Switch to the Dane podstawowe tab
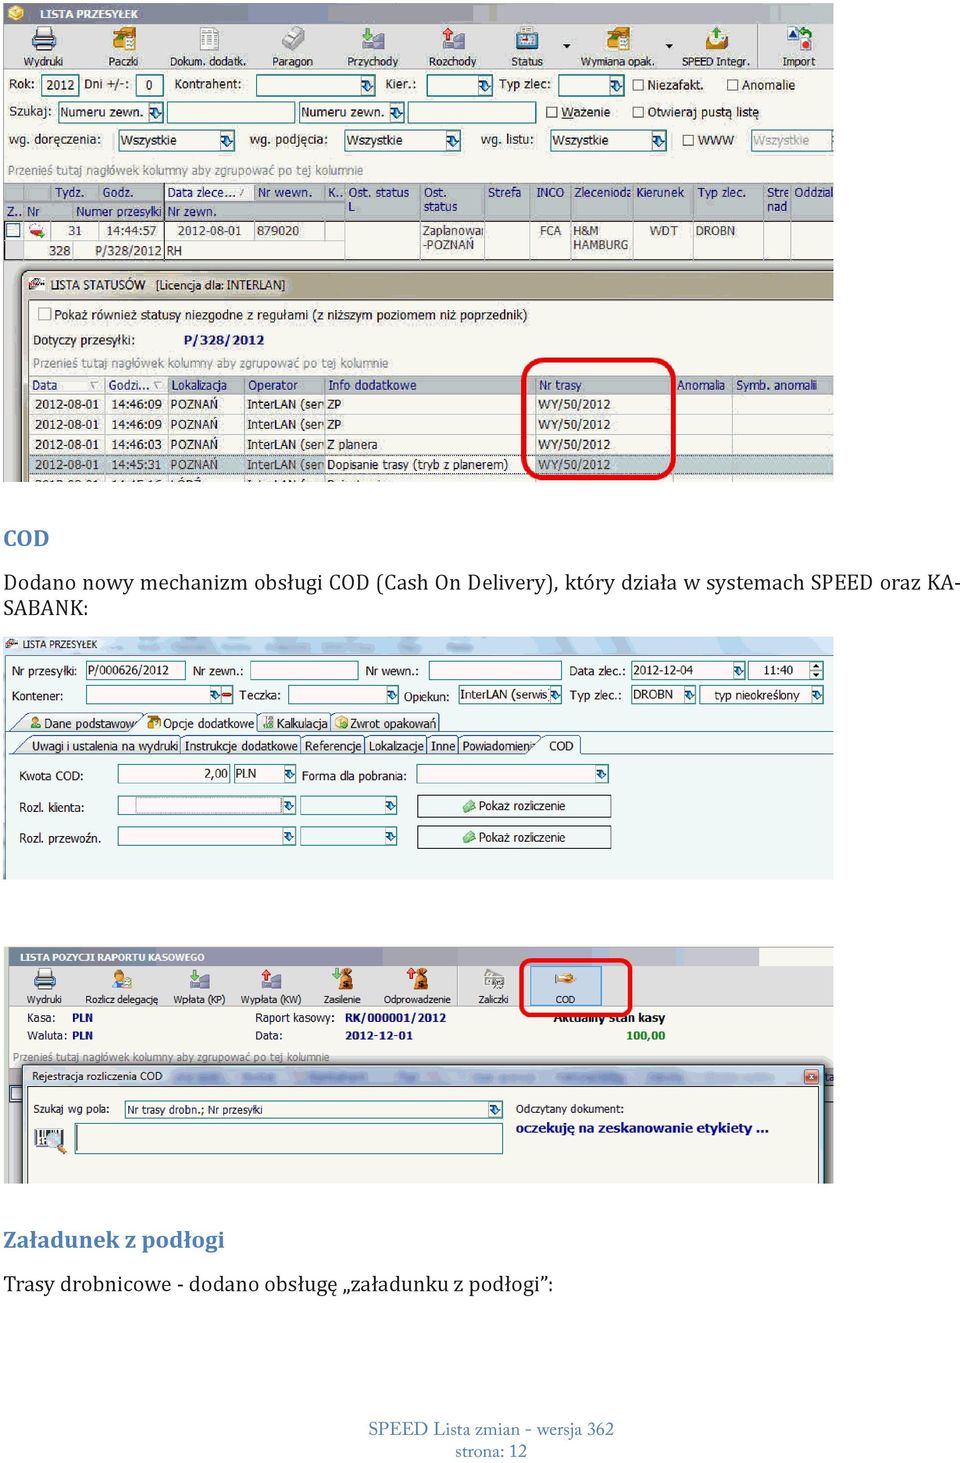Image resolution: width=960 pixels, height=1463 pixels. click(82, 723)
